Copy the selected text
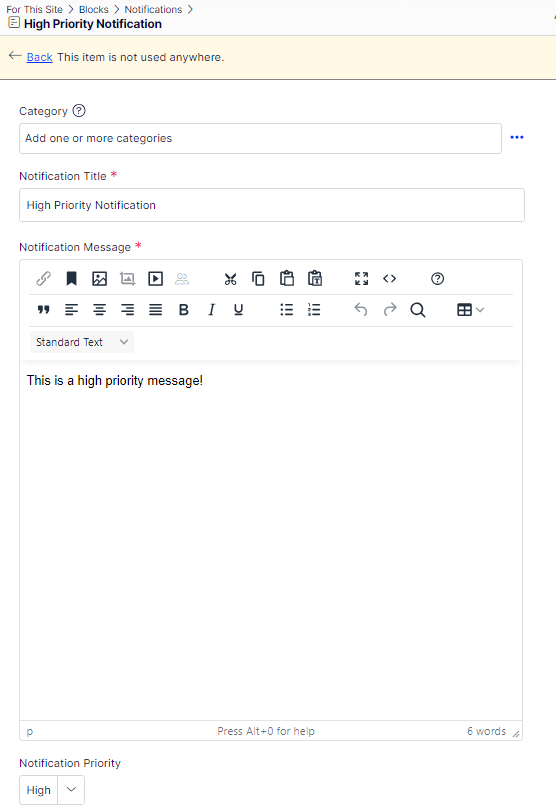556x809 pixels. (258, 279)
